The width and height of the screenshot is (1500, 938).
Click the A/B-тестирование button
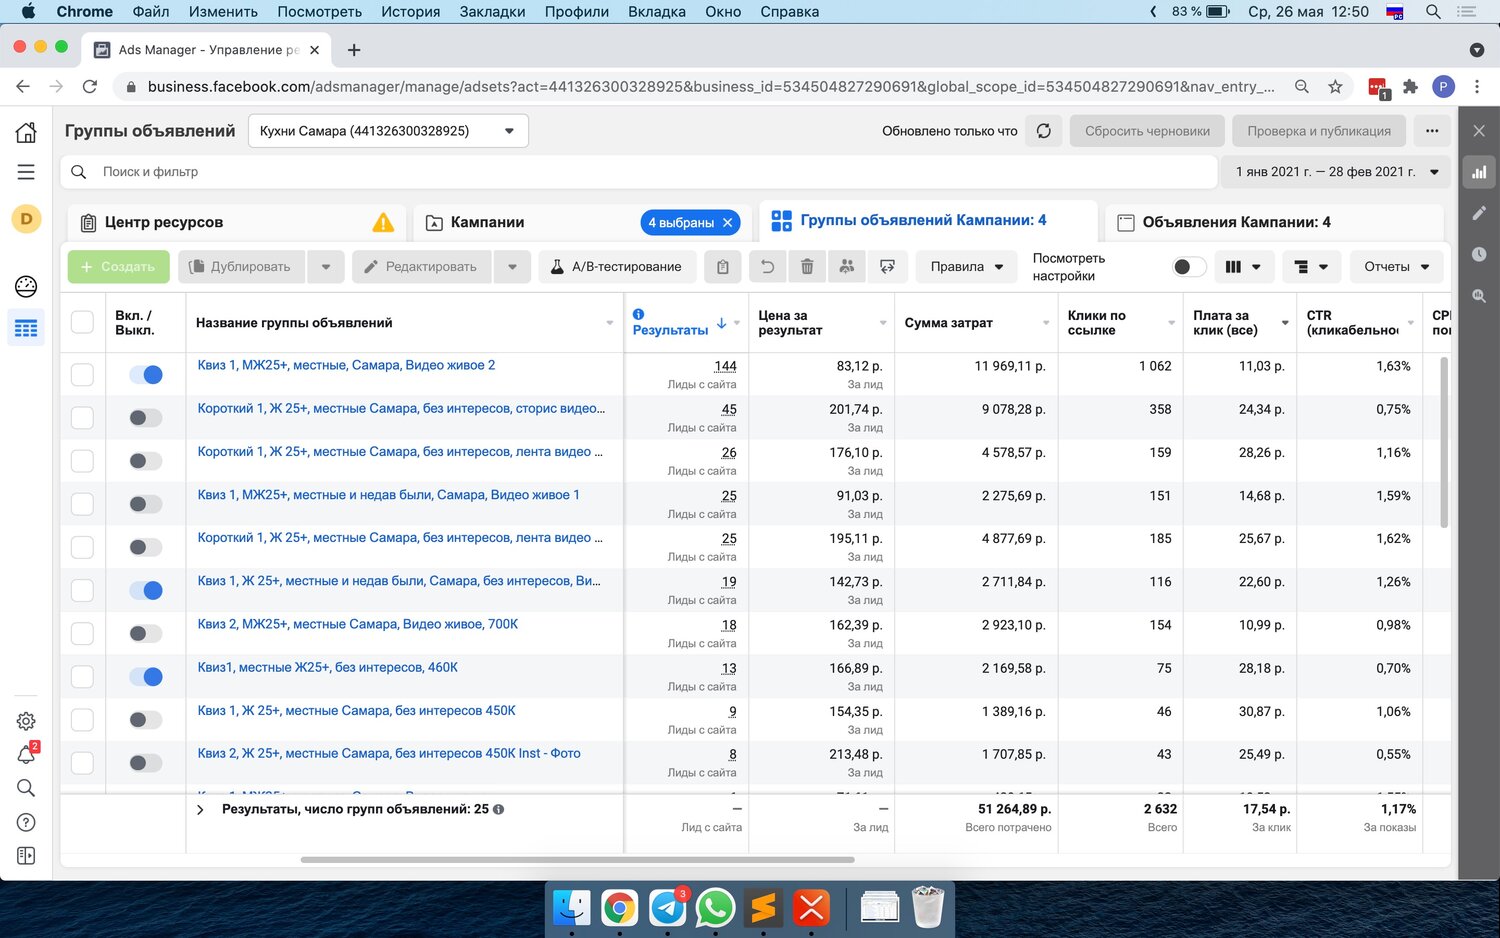point(616,267)
